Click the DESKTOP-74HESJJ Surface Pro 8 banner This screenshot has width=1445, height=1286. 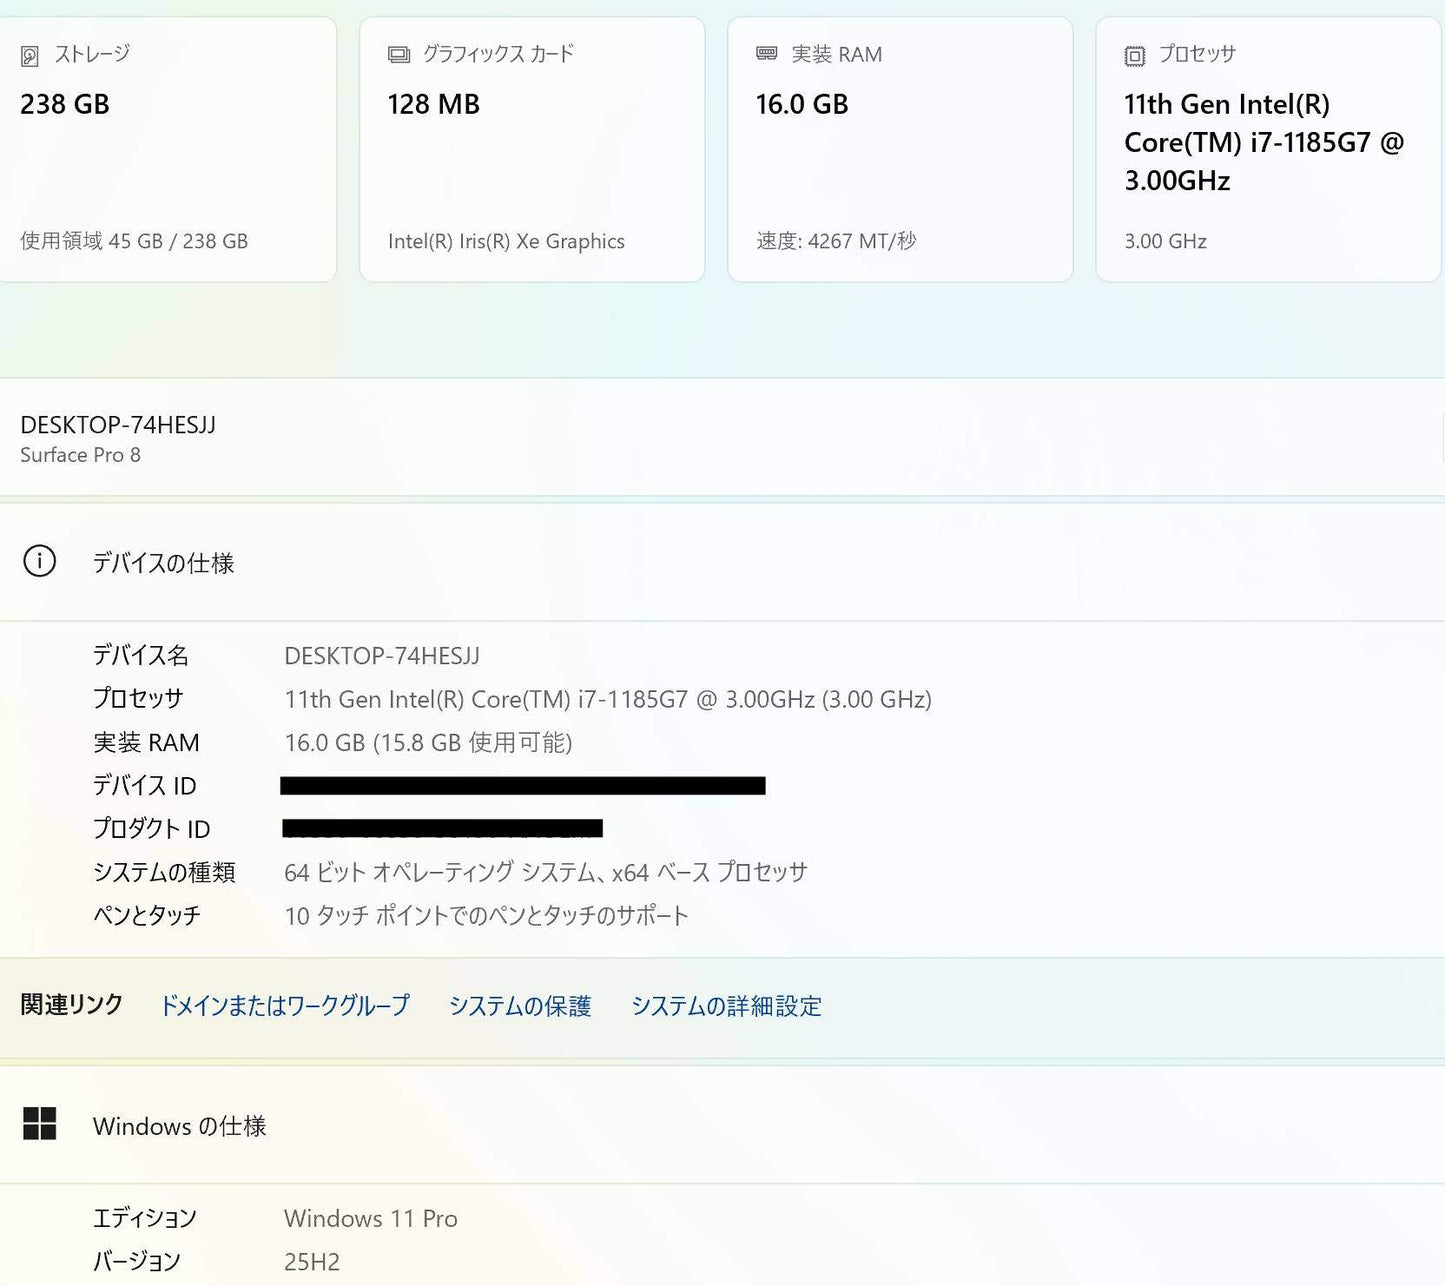(x=722, y=438)
